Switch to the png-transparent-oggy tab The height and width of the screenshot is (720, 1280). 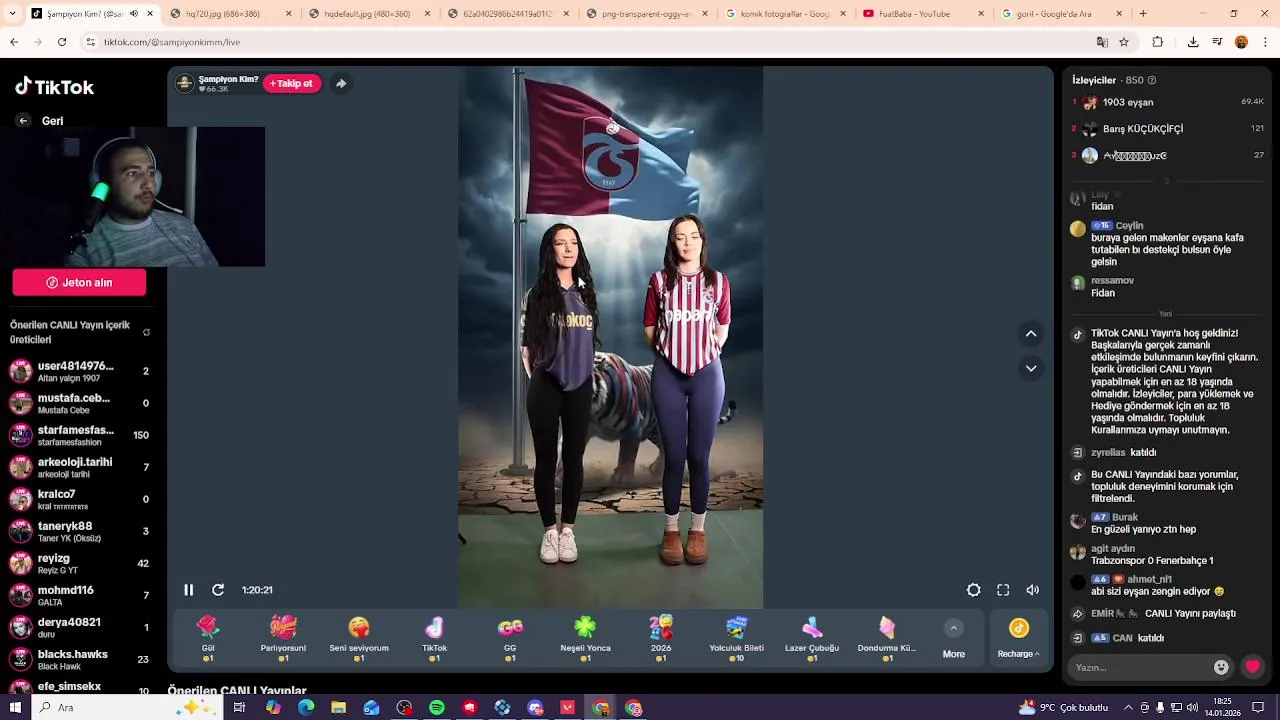pos(647,14)
